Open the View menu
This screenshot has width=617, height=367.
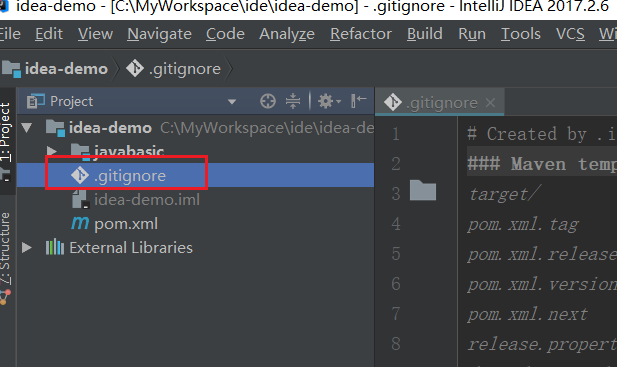95,34
